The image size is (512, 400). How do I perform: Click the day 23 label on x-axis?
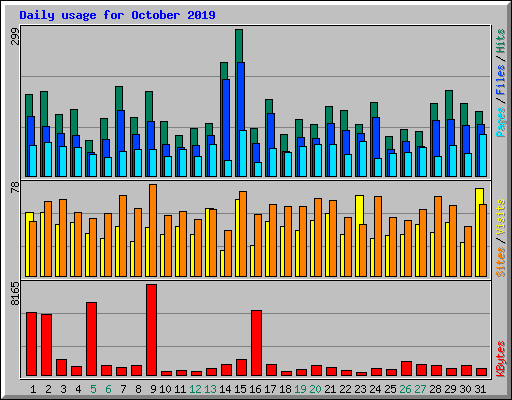[x=360, y=389]
